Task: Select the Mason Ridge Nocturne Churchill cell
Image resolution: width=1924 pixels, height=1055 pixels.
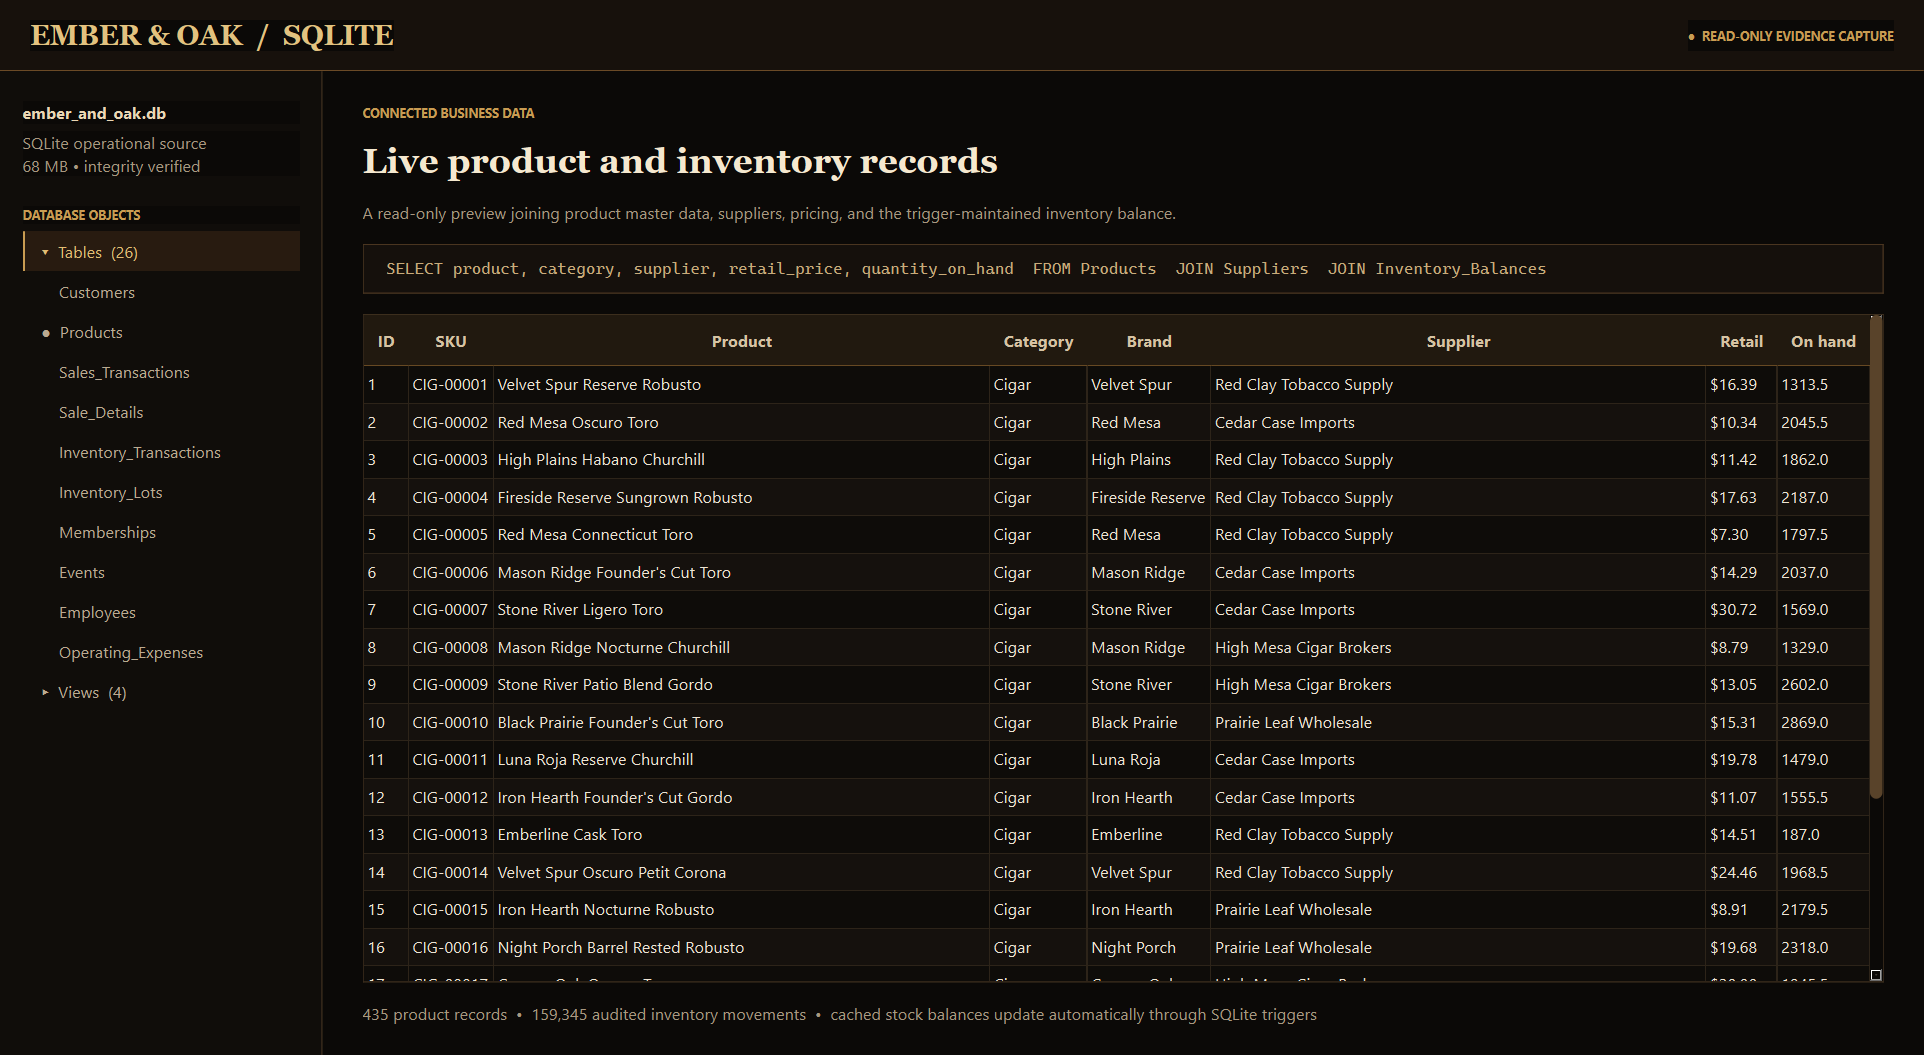Action: (742, 648)
